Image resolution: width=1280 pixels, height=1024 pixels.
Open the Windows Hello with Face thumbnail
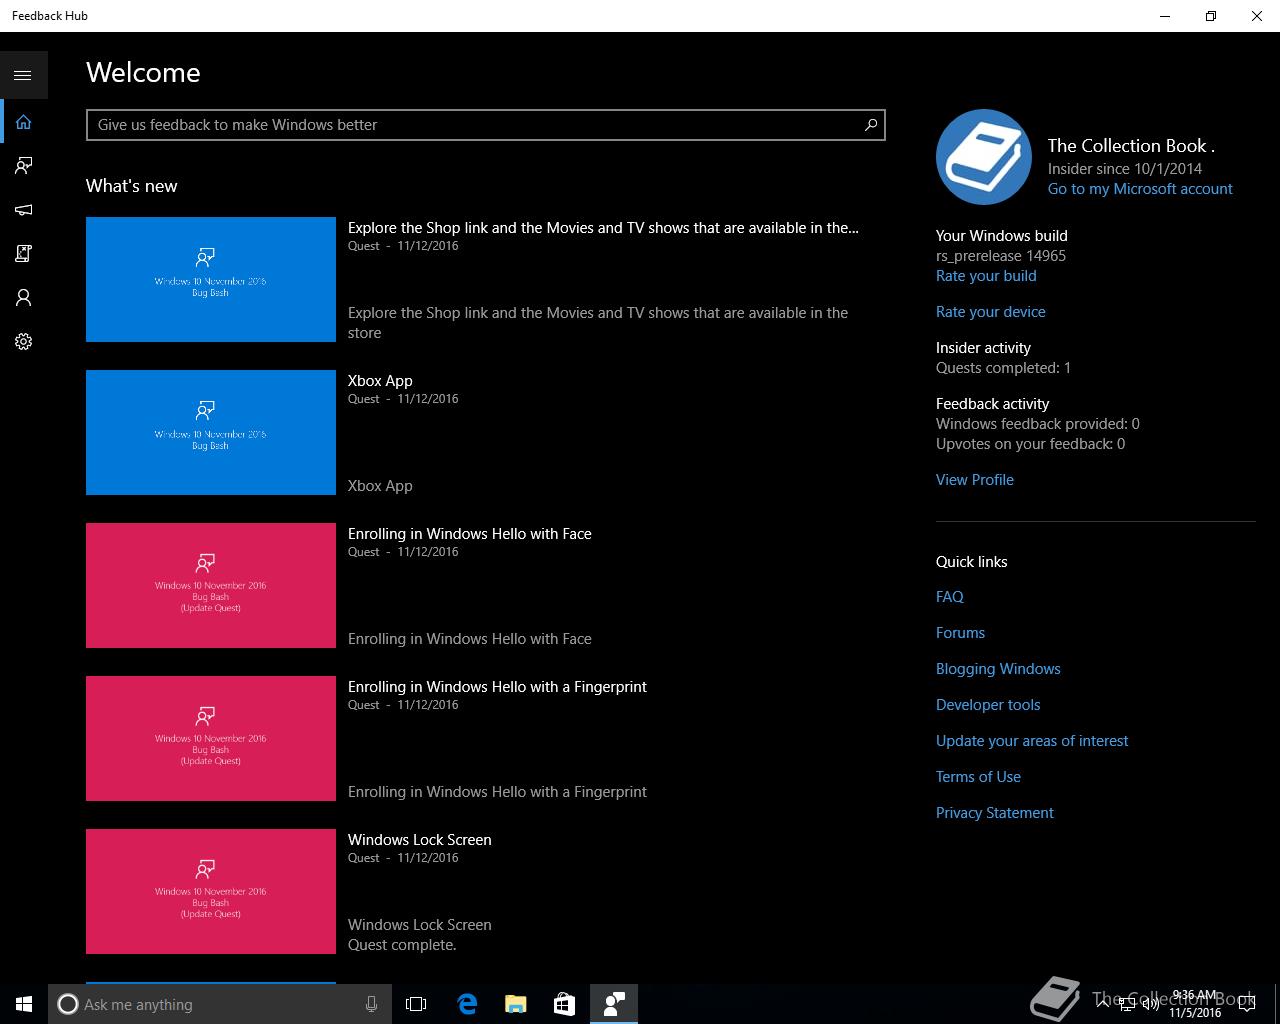[x=211, y=585]
